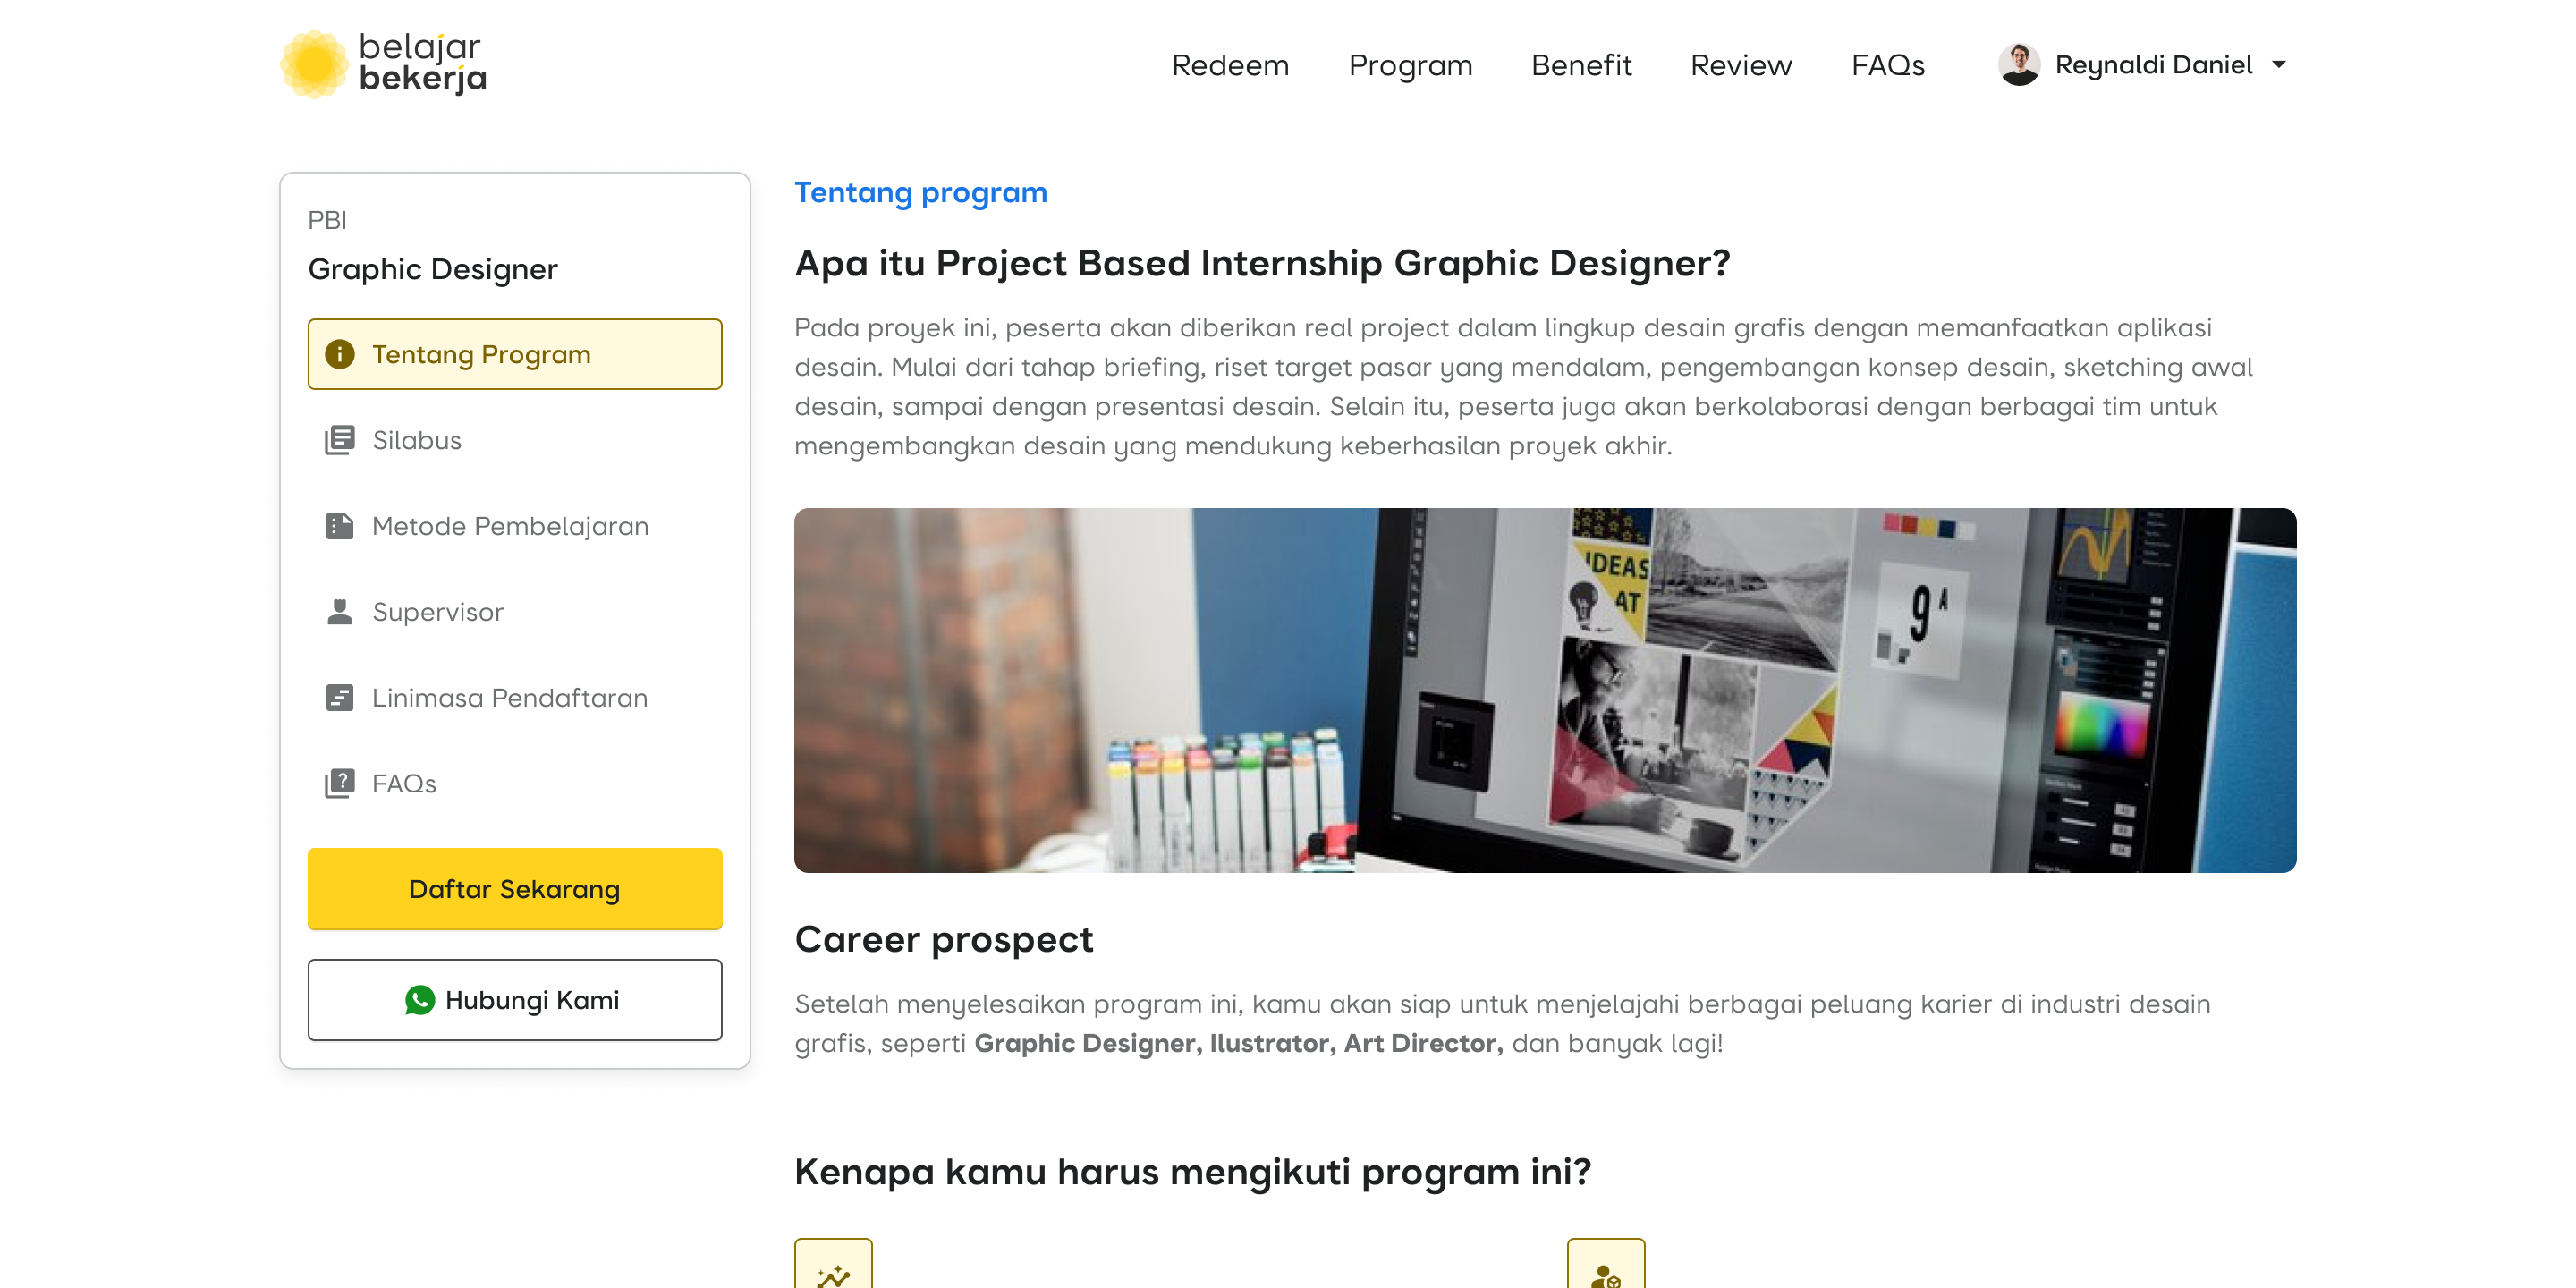Click the WhatsApp icon in Hubungi Kami
2576x1288 pixels.
tap(420, 1000)
